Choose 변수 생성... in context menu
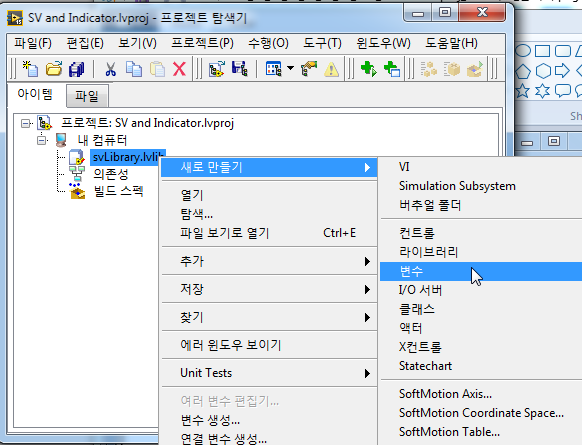 click(269, 421)
